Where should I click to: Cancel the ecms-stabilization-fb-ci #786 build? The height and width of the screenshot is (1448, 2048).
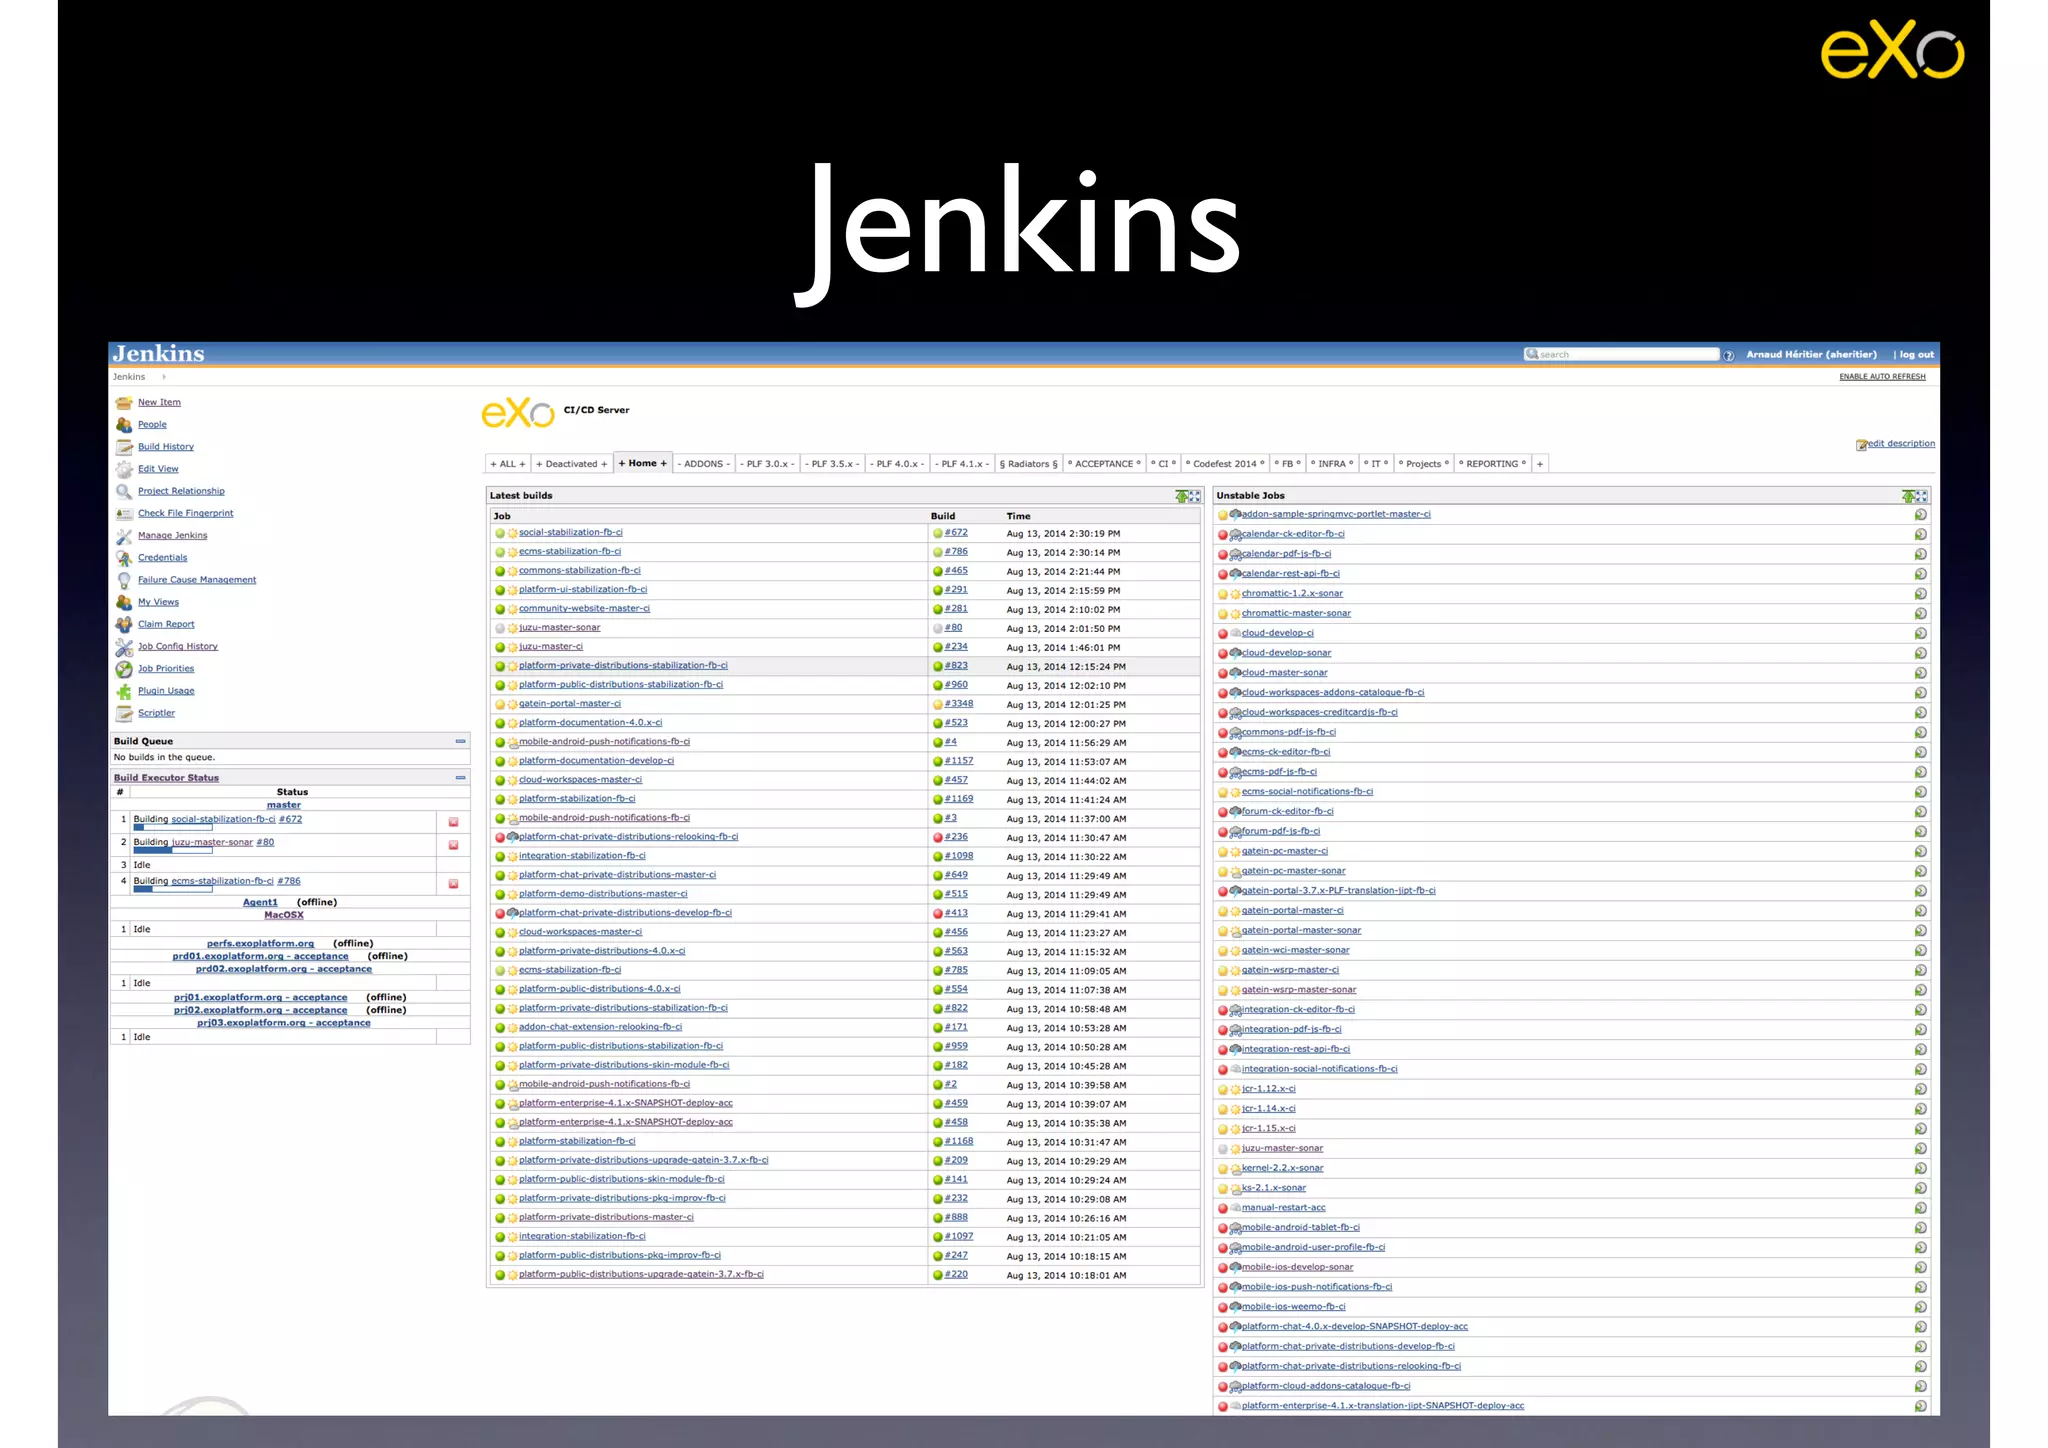(453, 884)
